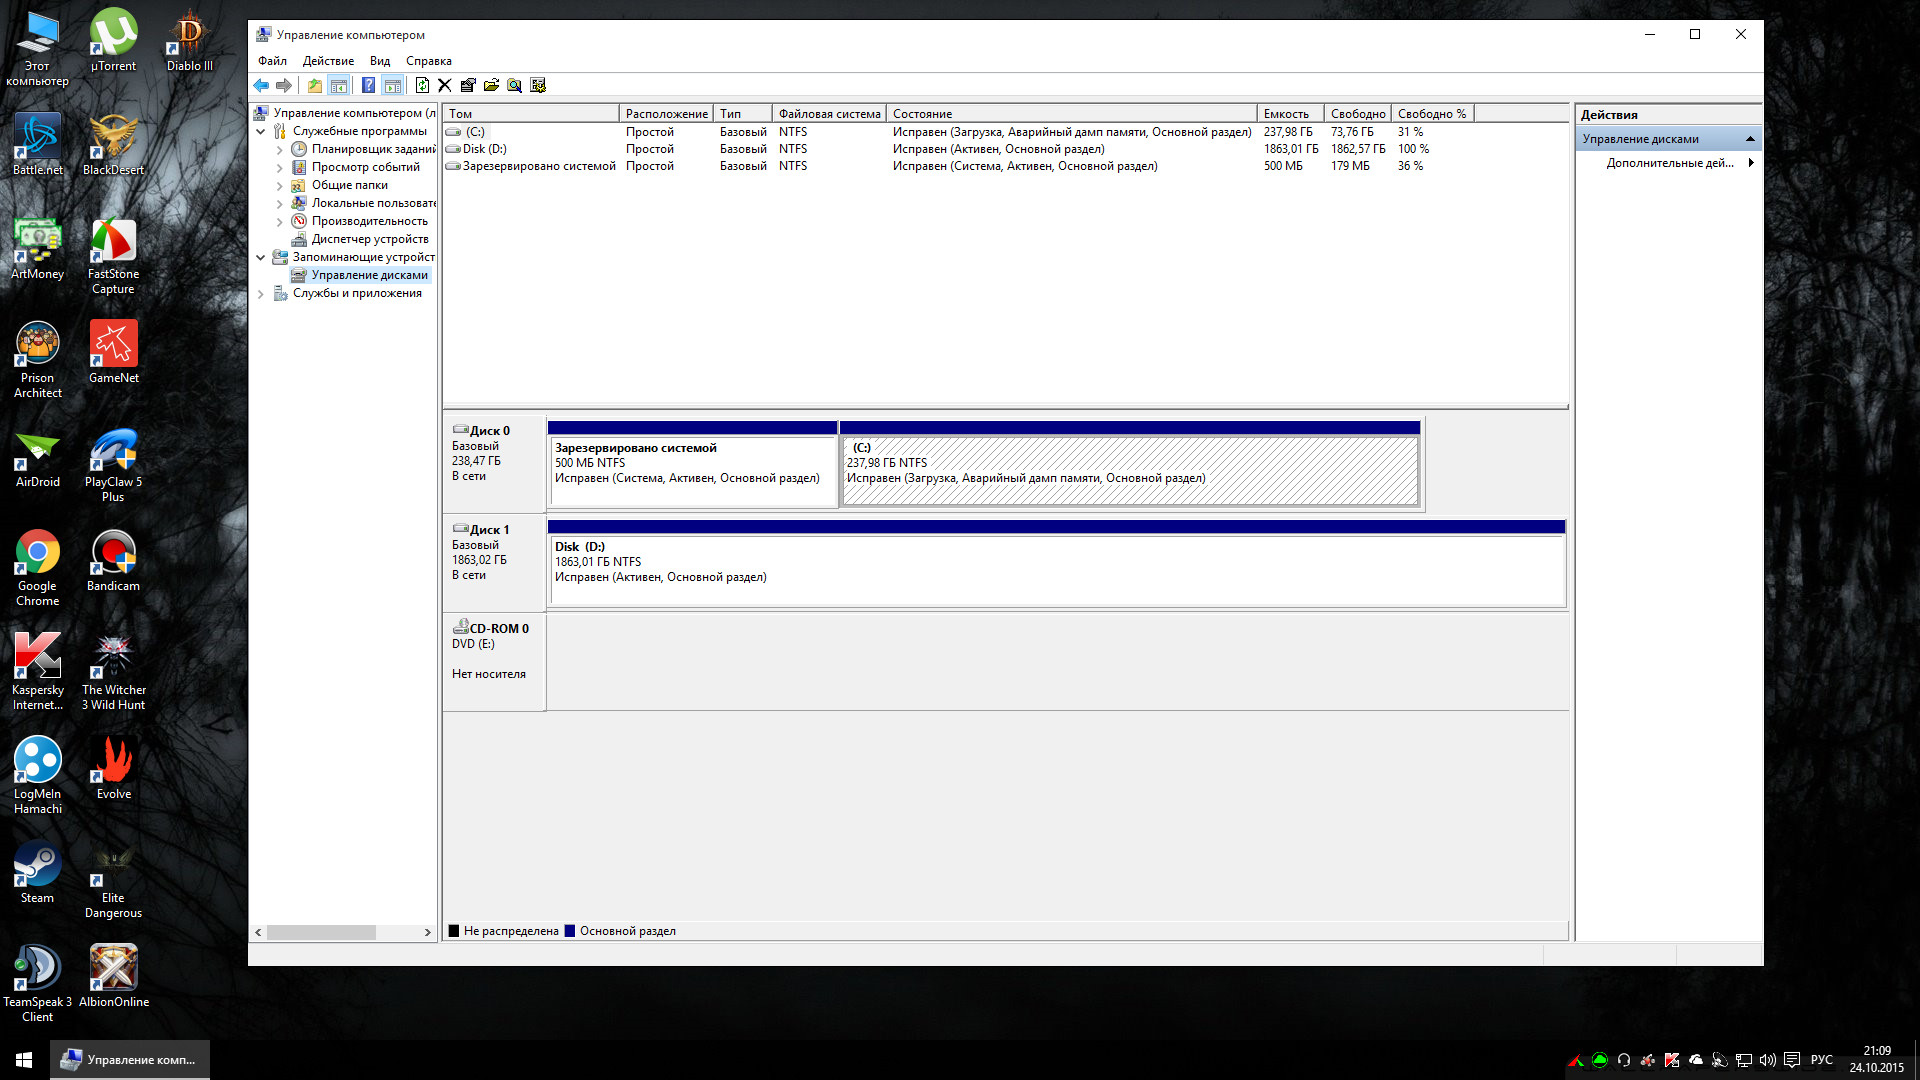Click the Up one level folder icon
This screenshot has width=1920, height=1080.
[315, 86]
